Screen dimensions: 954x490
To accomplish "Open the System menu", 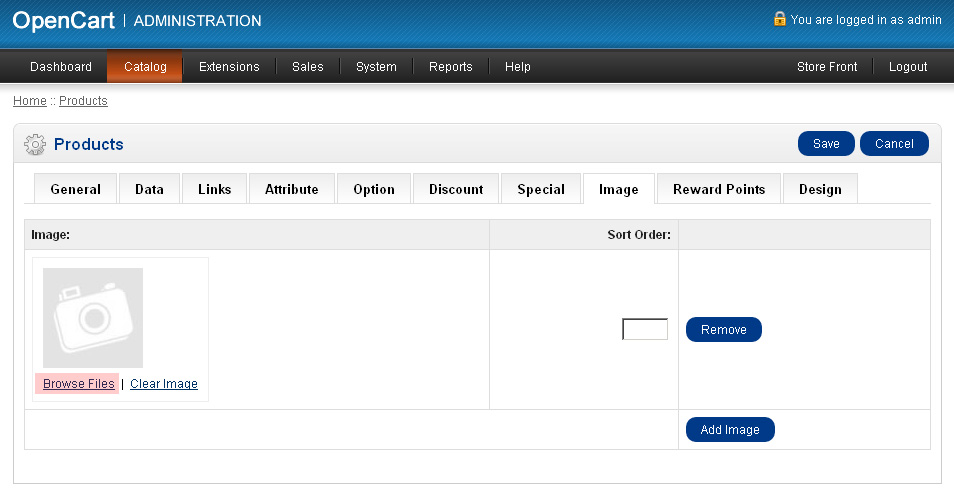I will [x=376, y=67].
